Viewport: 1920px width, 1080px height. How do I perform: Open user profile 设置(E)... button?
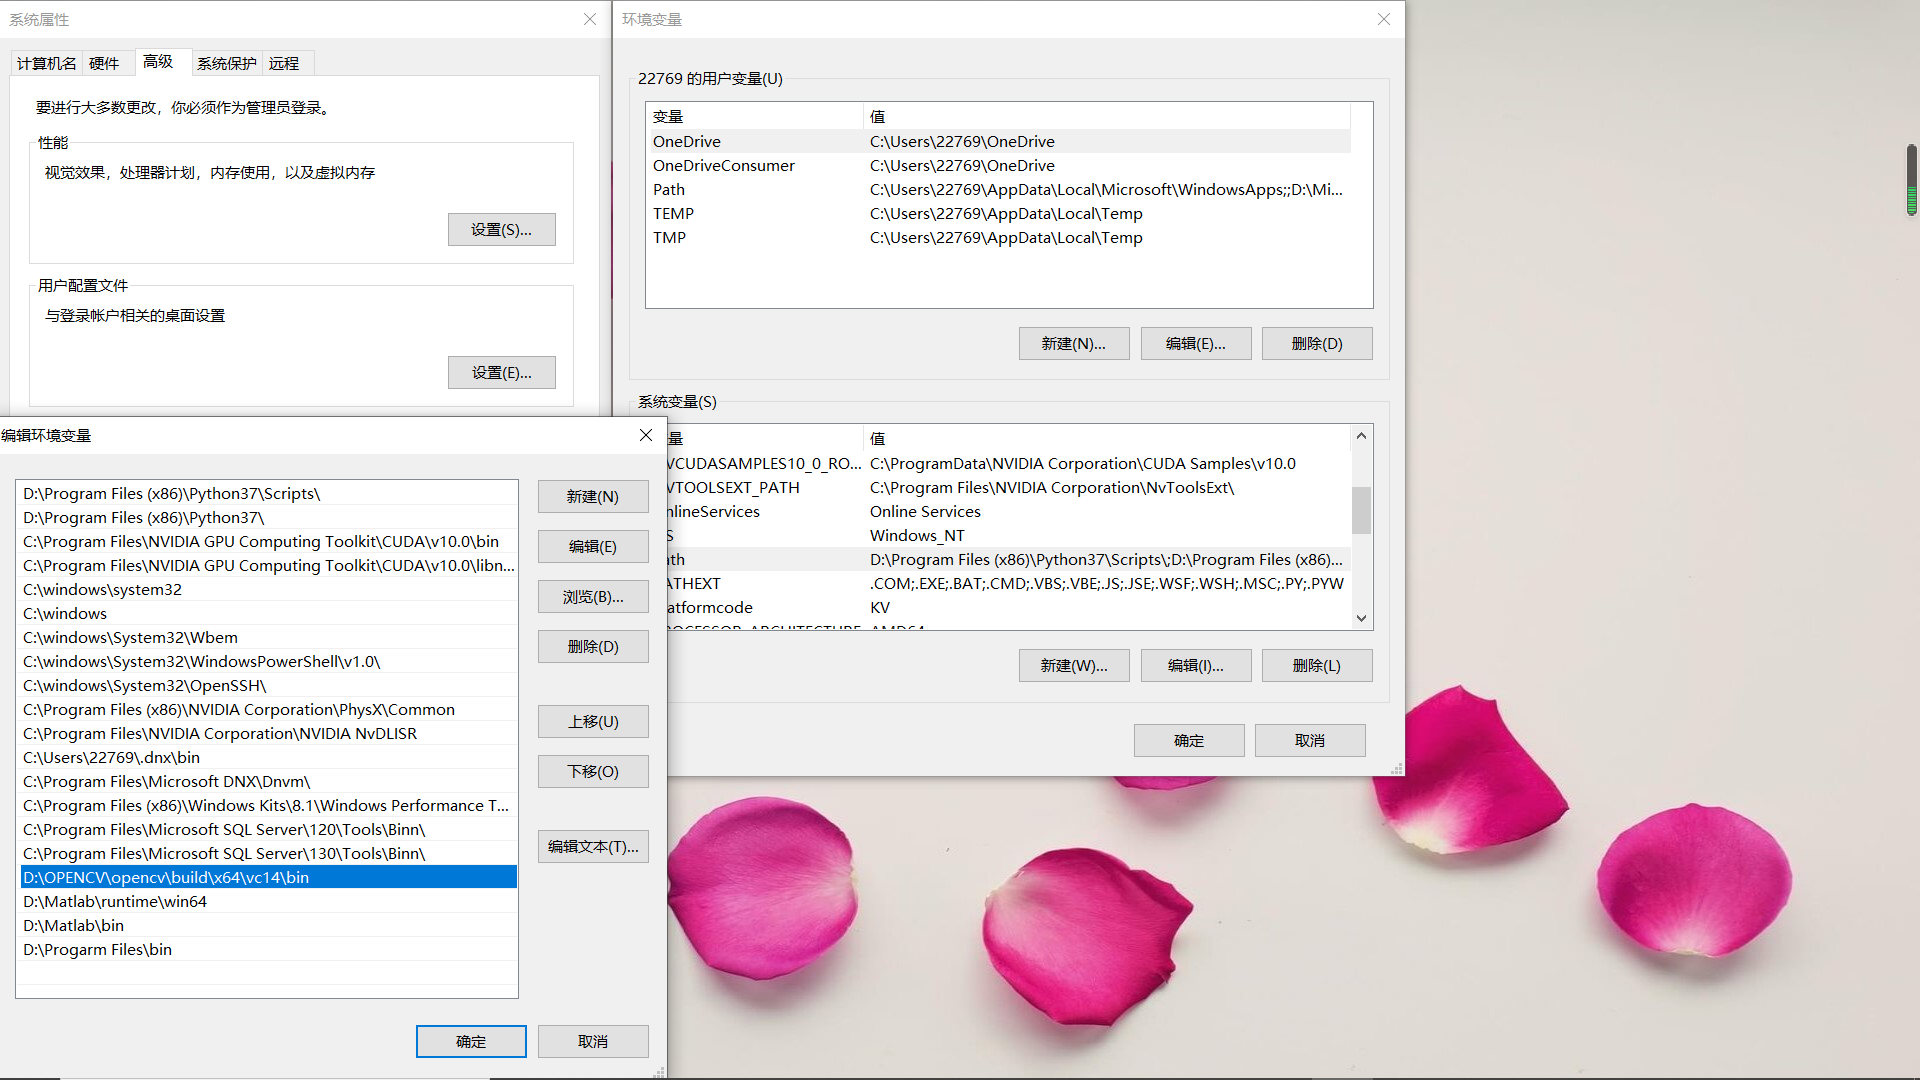pyautogui.click(x=502, y=373)
